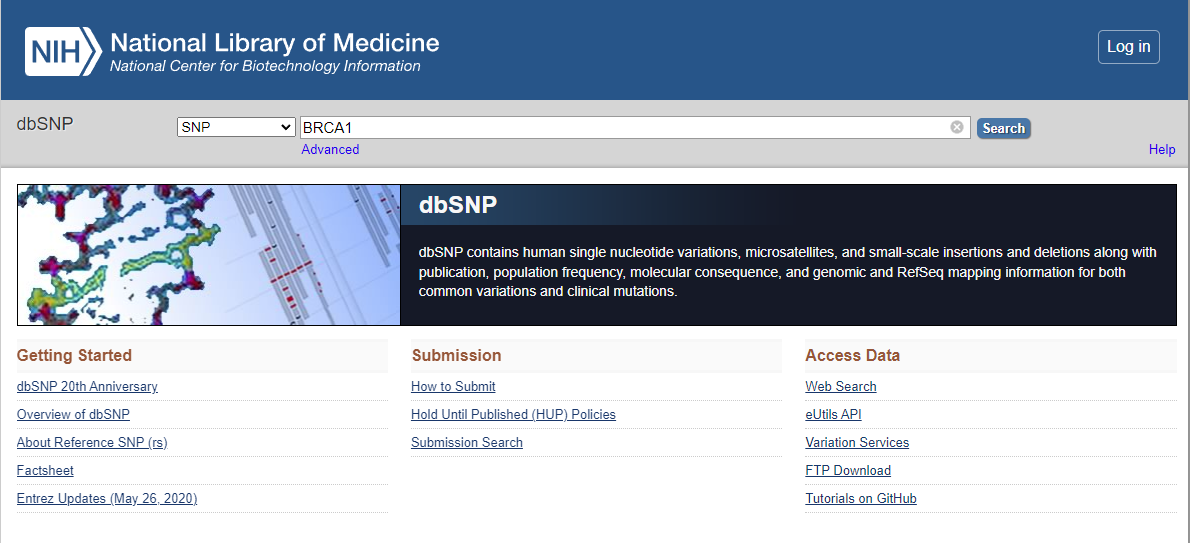The width and height of the screenshot is (1190, 543).
Task: Click the dbSNP banner molecule image
Action: [208, 255]
